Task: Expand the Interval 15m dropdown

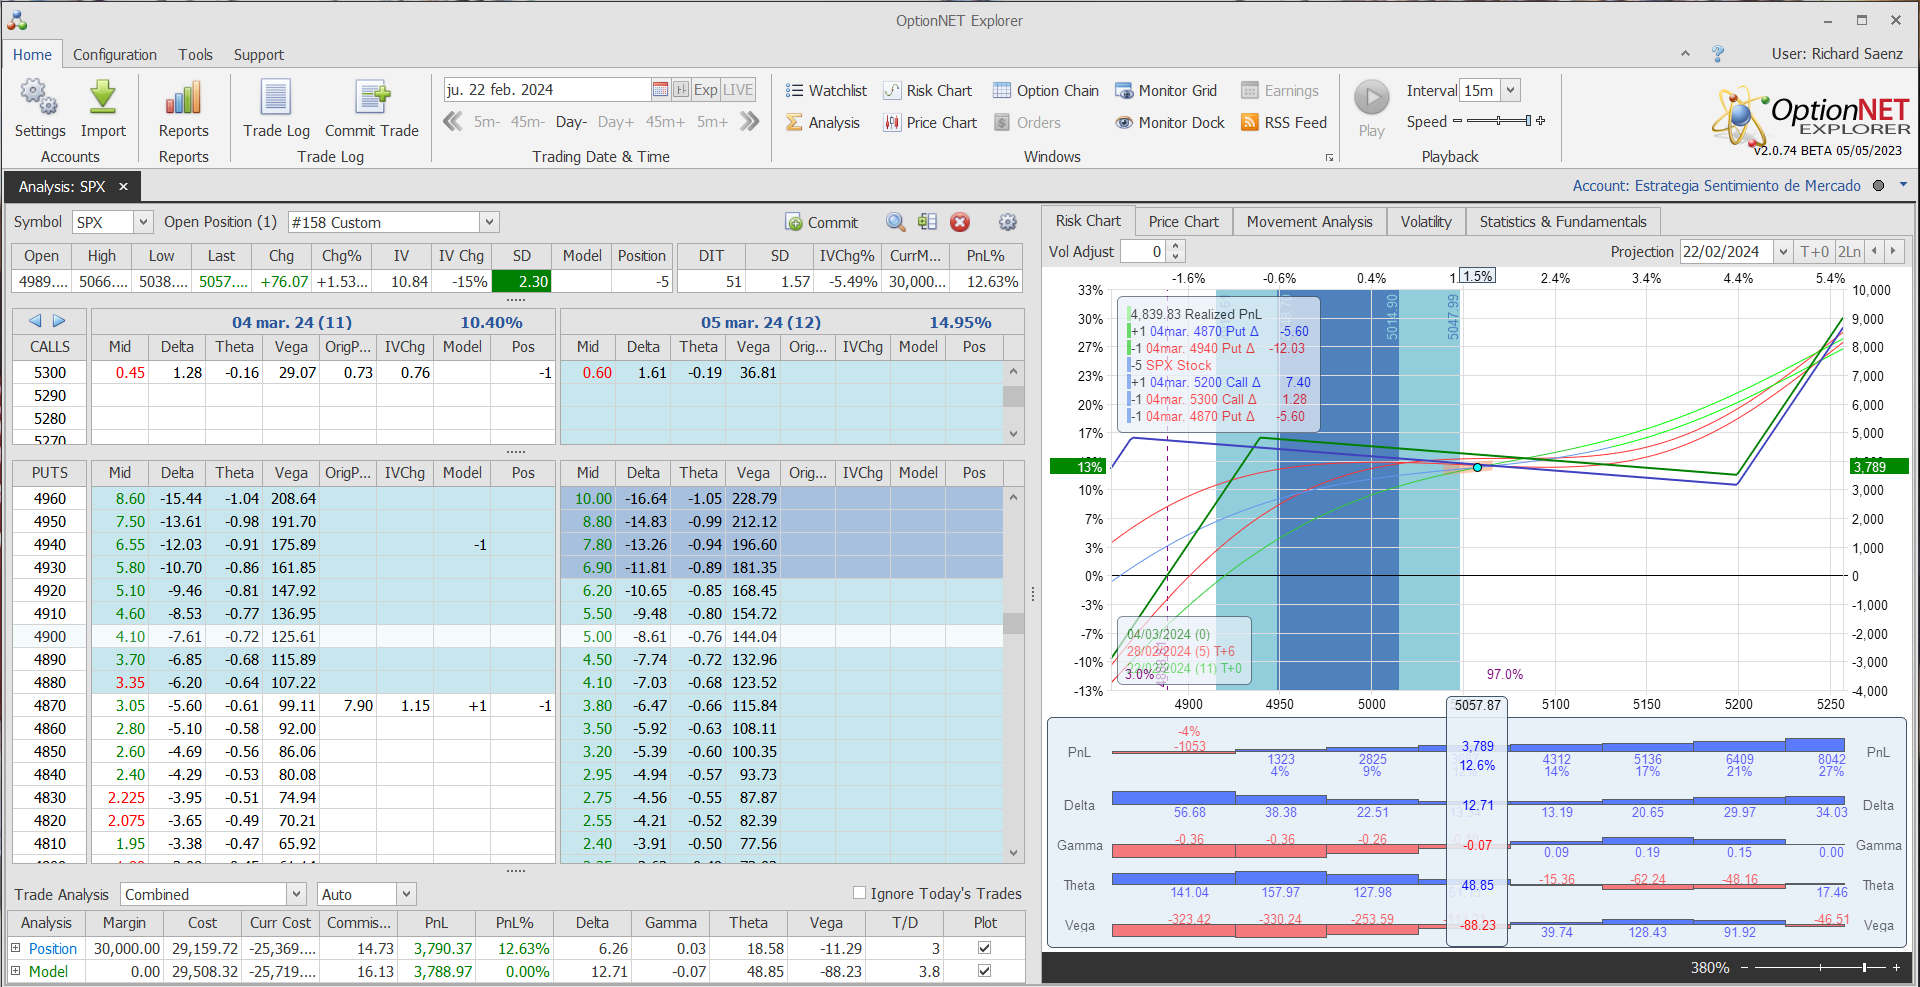Action: pyautogui.click(x=1510, y=91)
